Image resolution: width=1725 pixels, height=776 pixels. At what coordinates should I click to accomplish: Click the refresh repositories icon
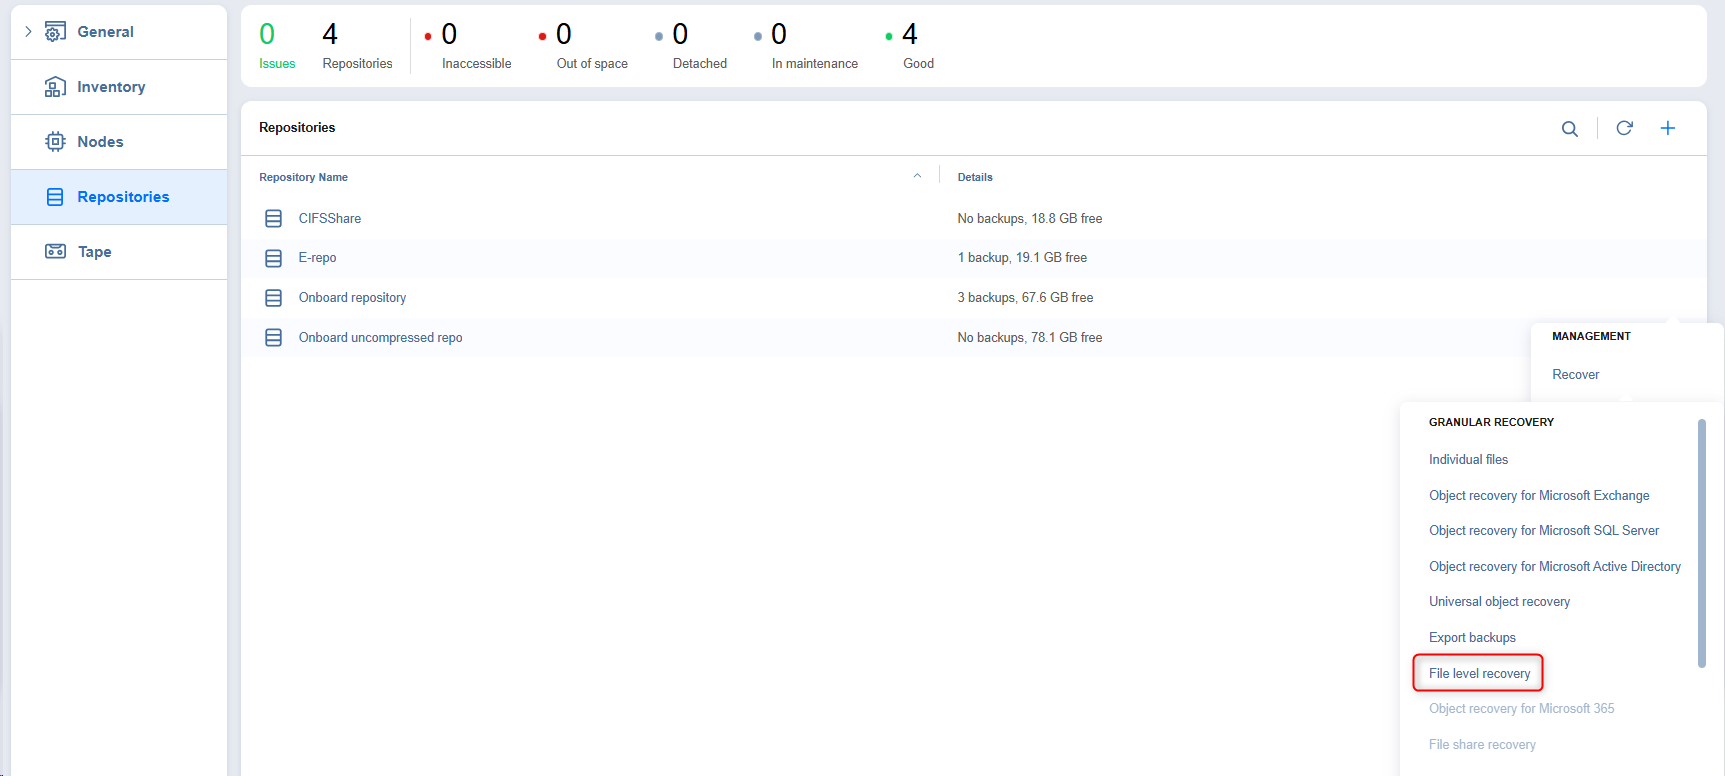coord(1624,128)
